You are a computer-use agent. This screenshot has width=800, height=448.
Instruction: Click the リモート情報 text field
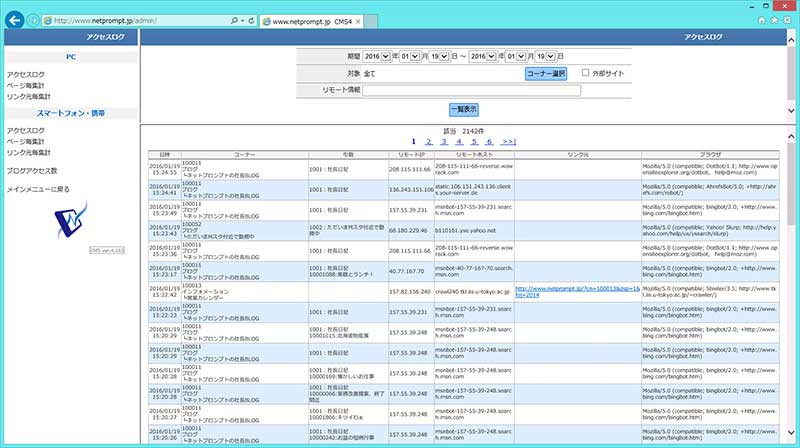click(471, 90)
